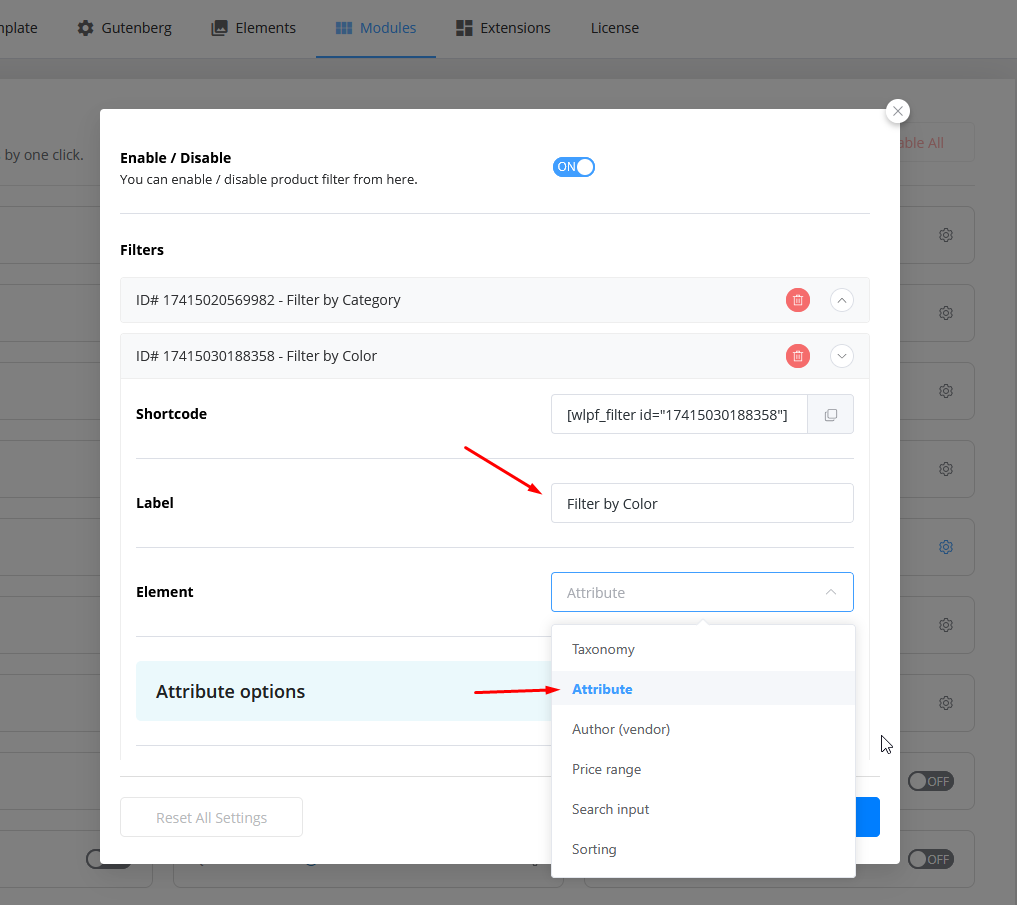Screen dimensions: 1017x905
Task: Close the product filter settings modal
Action: (x=897, y=111)
